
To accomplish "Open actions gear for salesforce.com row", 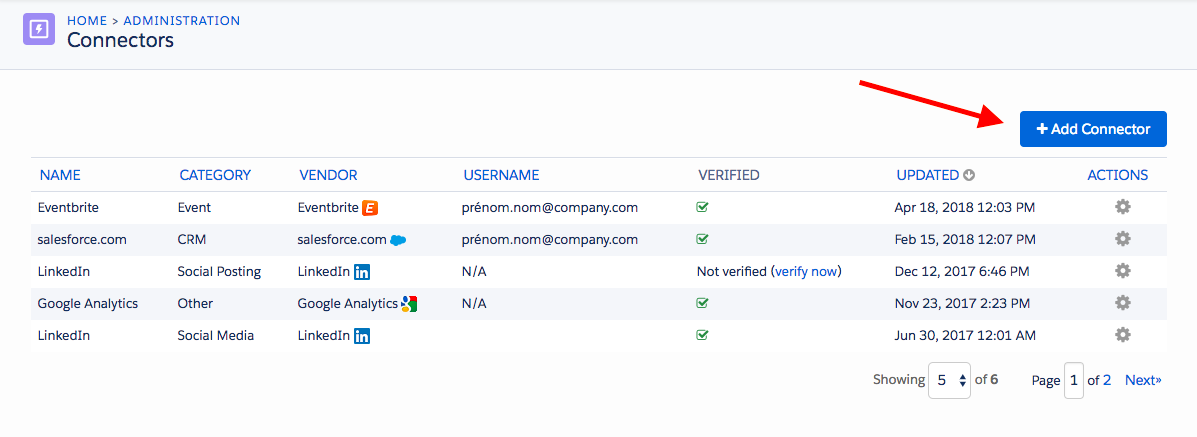I will (1122, 239).
